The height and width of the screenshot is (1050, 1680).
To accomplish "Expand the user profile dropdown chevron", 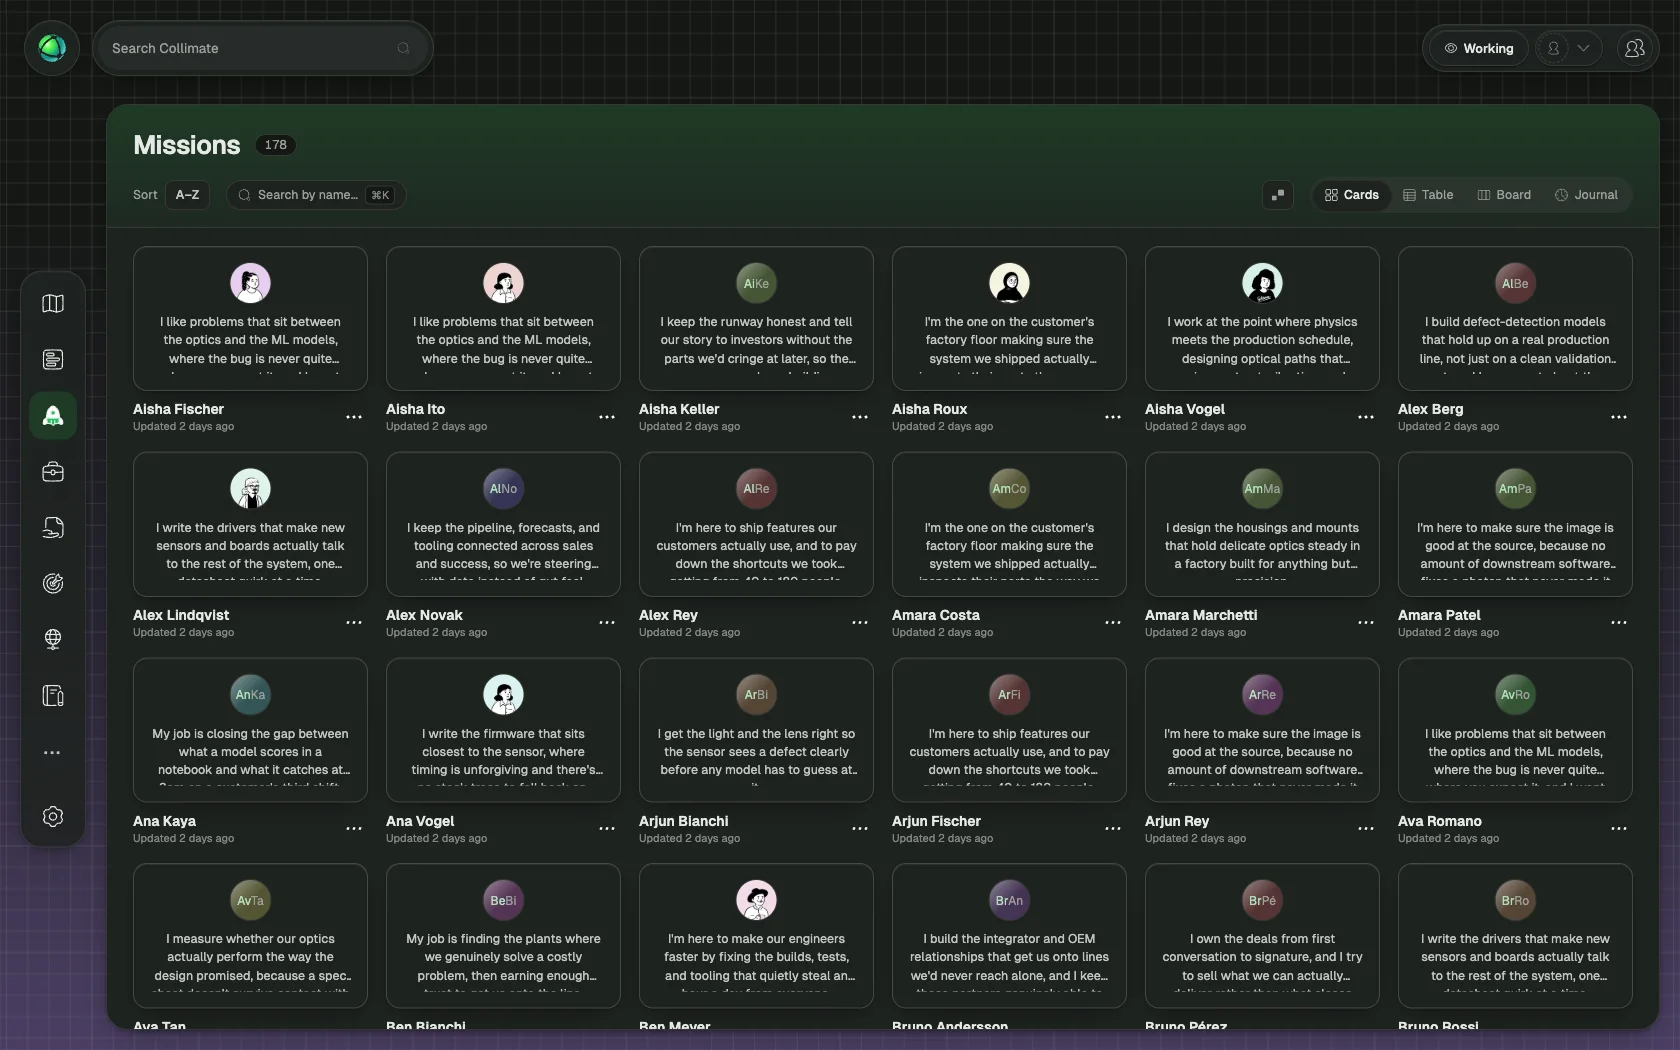I will click(x=1583, y=48).
